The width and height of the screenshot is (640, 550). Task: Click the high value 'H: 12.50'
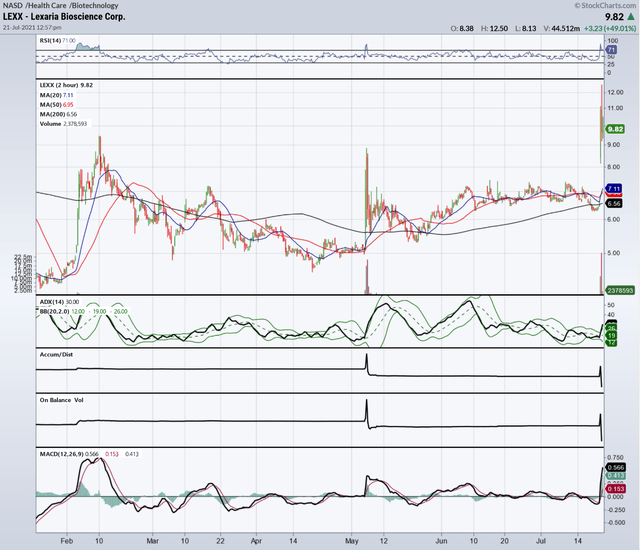pyautogui.click(x=494, y=29)
